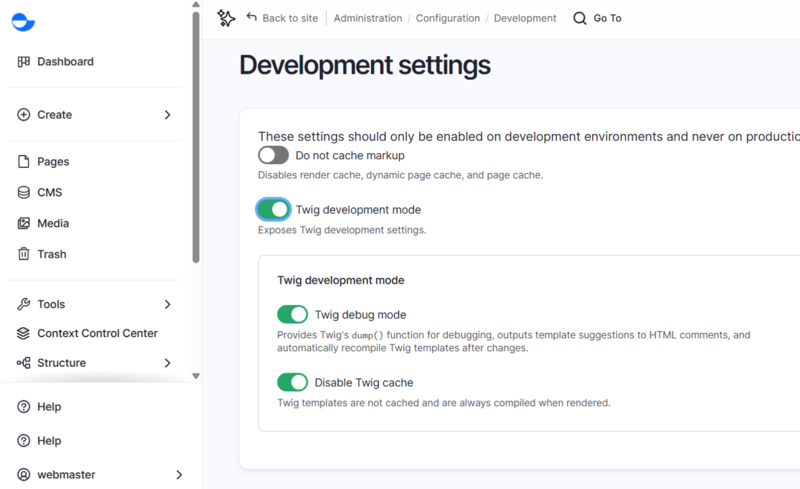Viewport: 800px width, 489px height.
Task: Open Context Control Center in sidebar
Action: click(x=97, y=333)
